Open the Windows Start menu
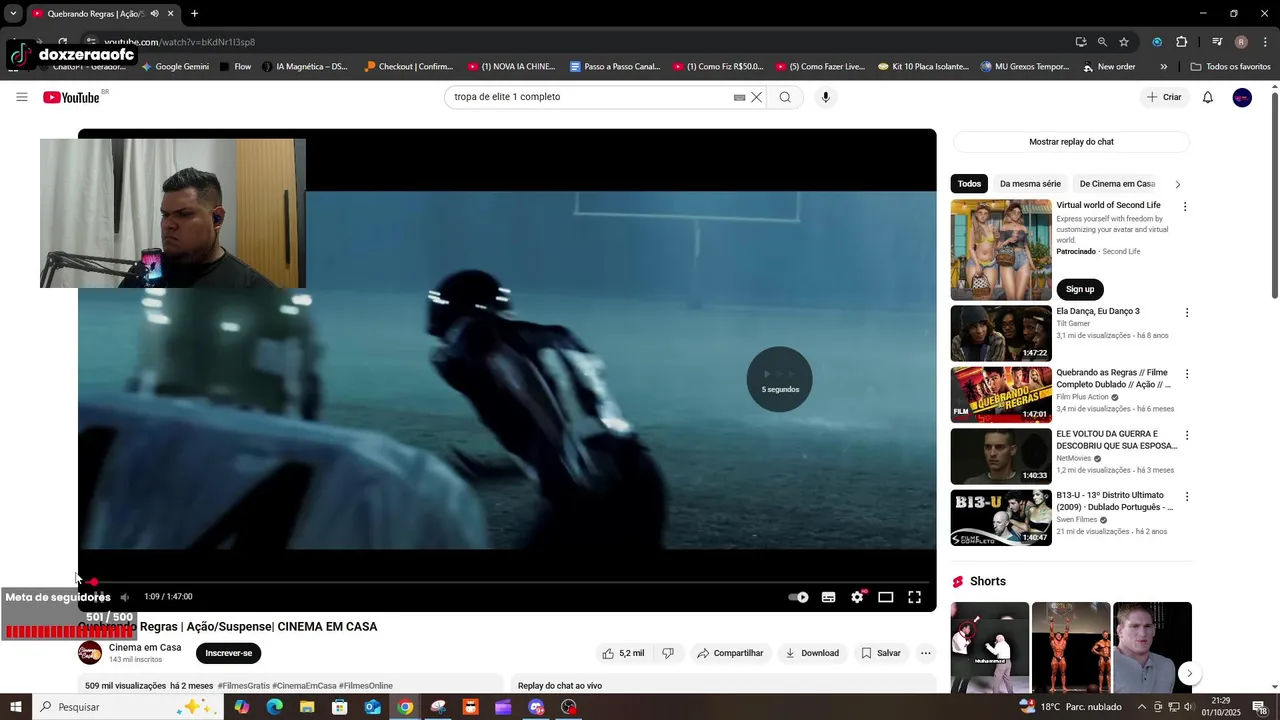Screen dimensions: 1280x720 (x=16, y=707)
